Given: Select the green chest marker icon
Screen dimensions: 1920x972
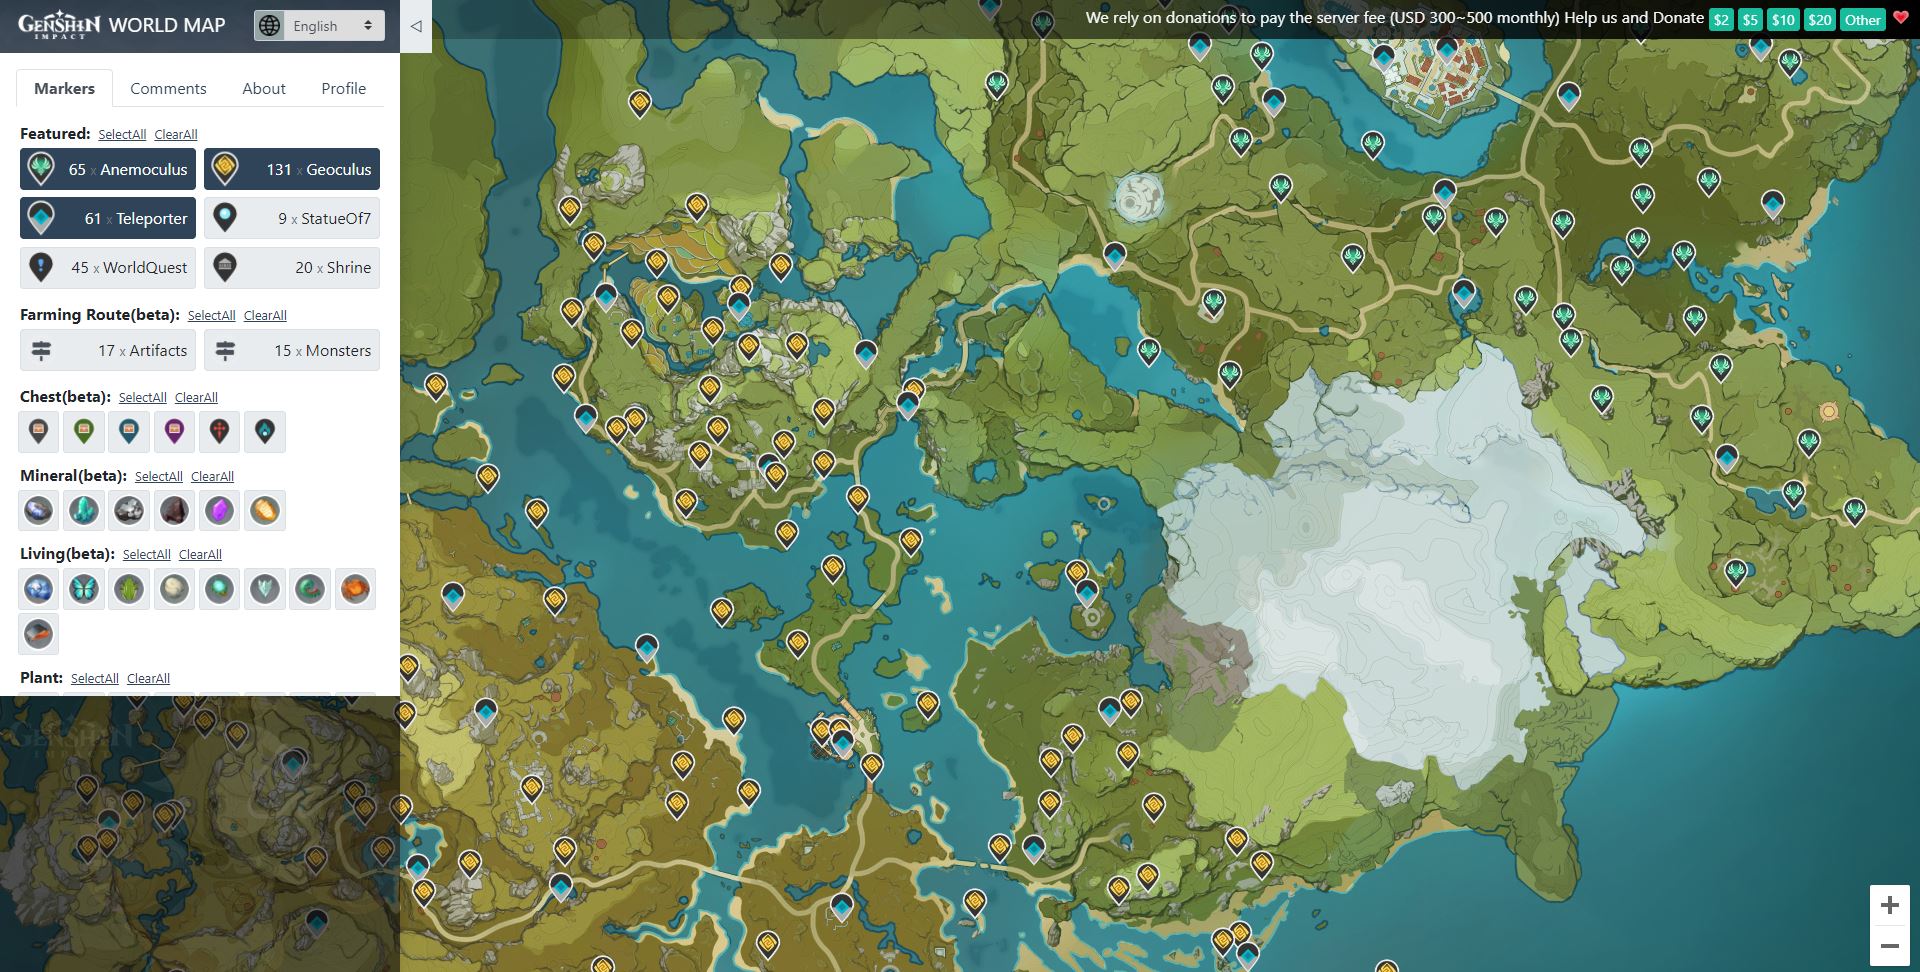Looking at the screenshot, I should click(84, 432).
